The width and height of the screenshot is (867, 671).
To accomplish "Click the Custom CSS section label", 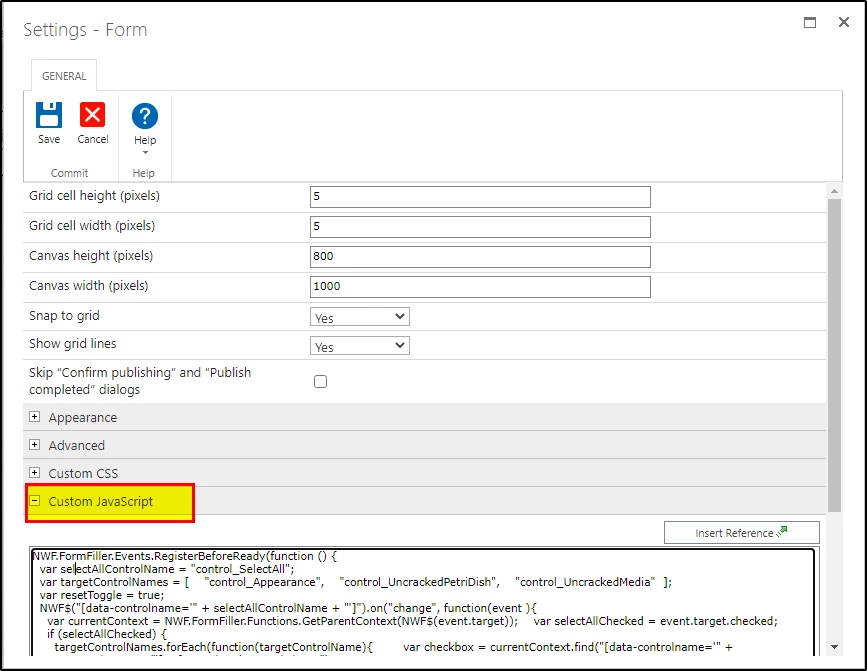I will pos(83,474).
